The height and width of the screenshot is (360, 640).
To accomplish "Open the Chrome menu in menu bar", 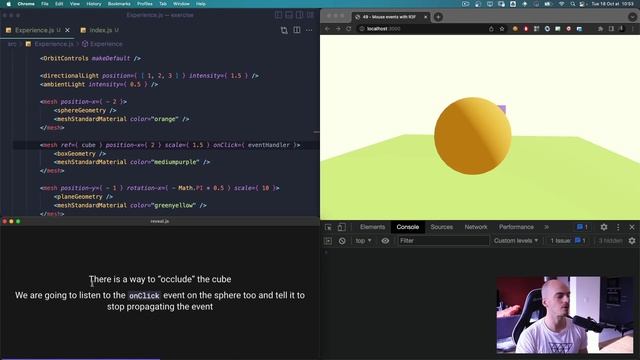I will click(26, 4).
